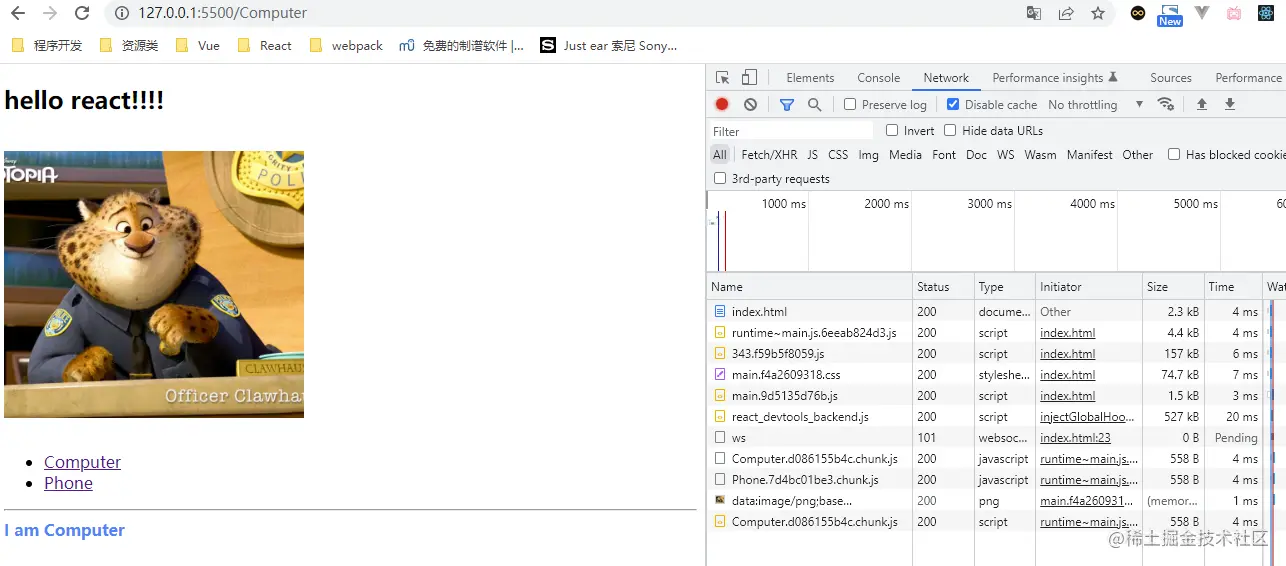
Task: Click the browser forward arrow
Action: 50,13
